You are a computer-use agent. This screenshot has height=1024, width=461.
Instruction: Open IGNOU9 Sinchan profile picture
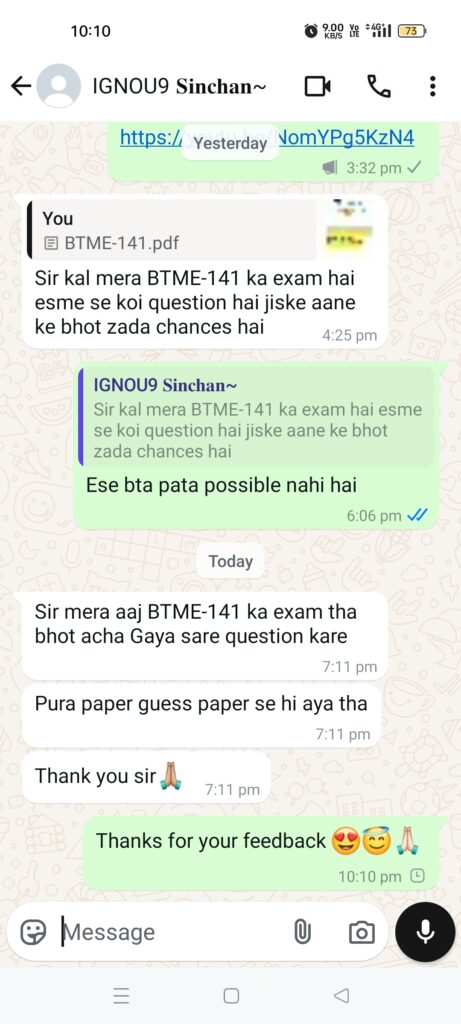(59, 86)
